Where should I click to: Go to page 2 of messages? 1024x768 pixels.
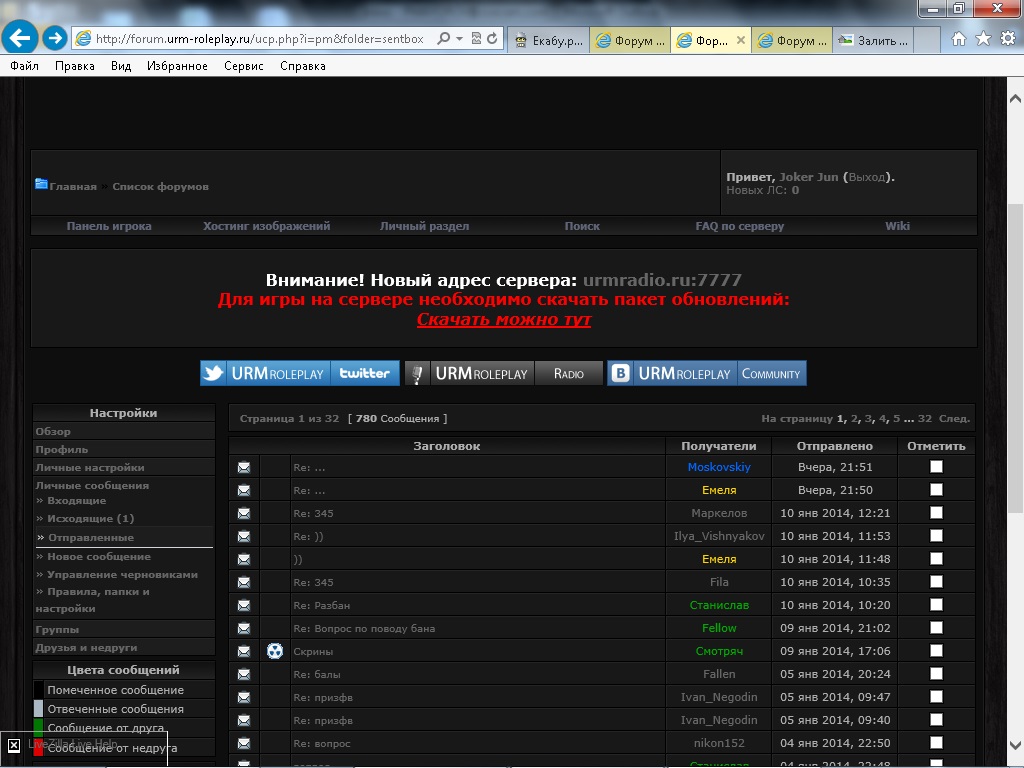pos(854,419)
